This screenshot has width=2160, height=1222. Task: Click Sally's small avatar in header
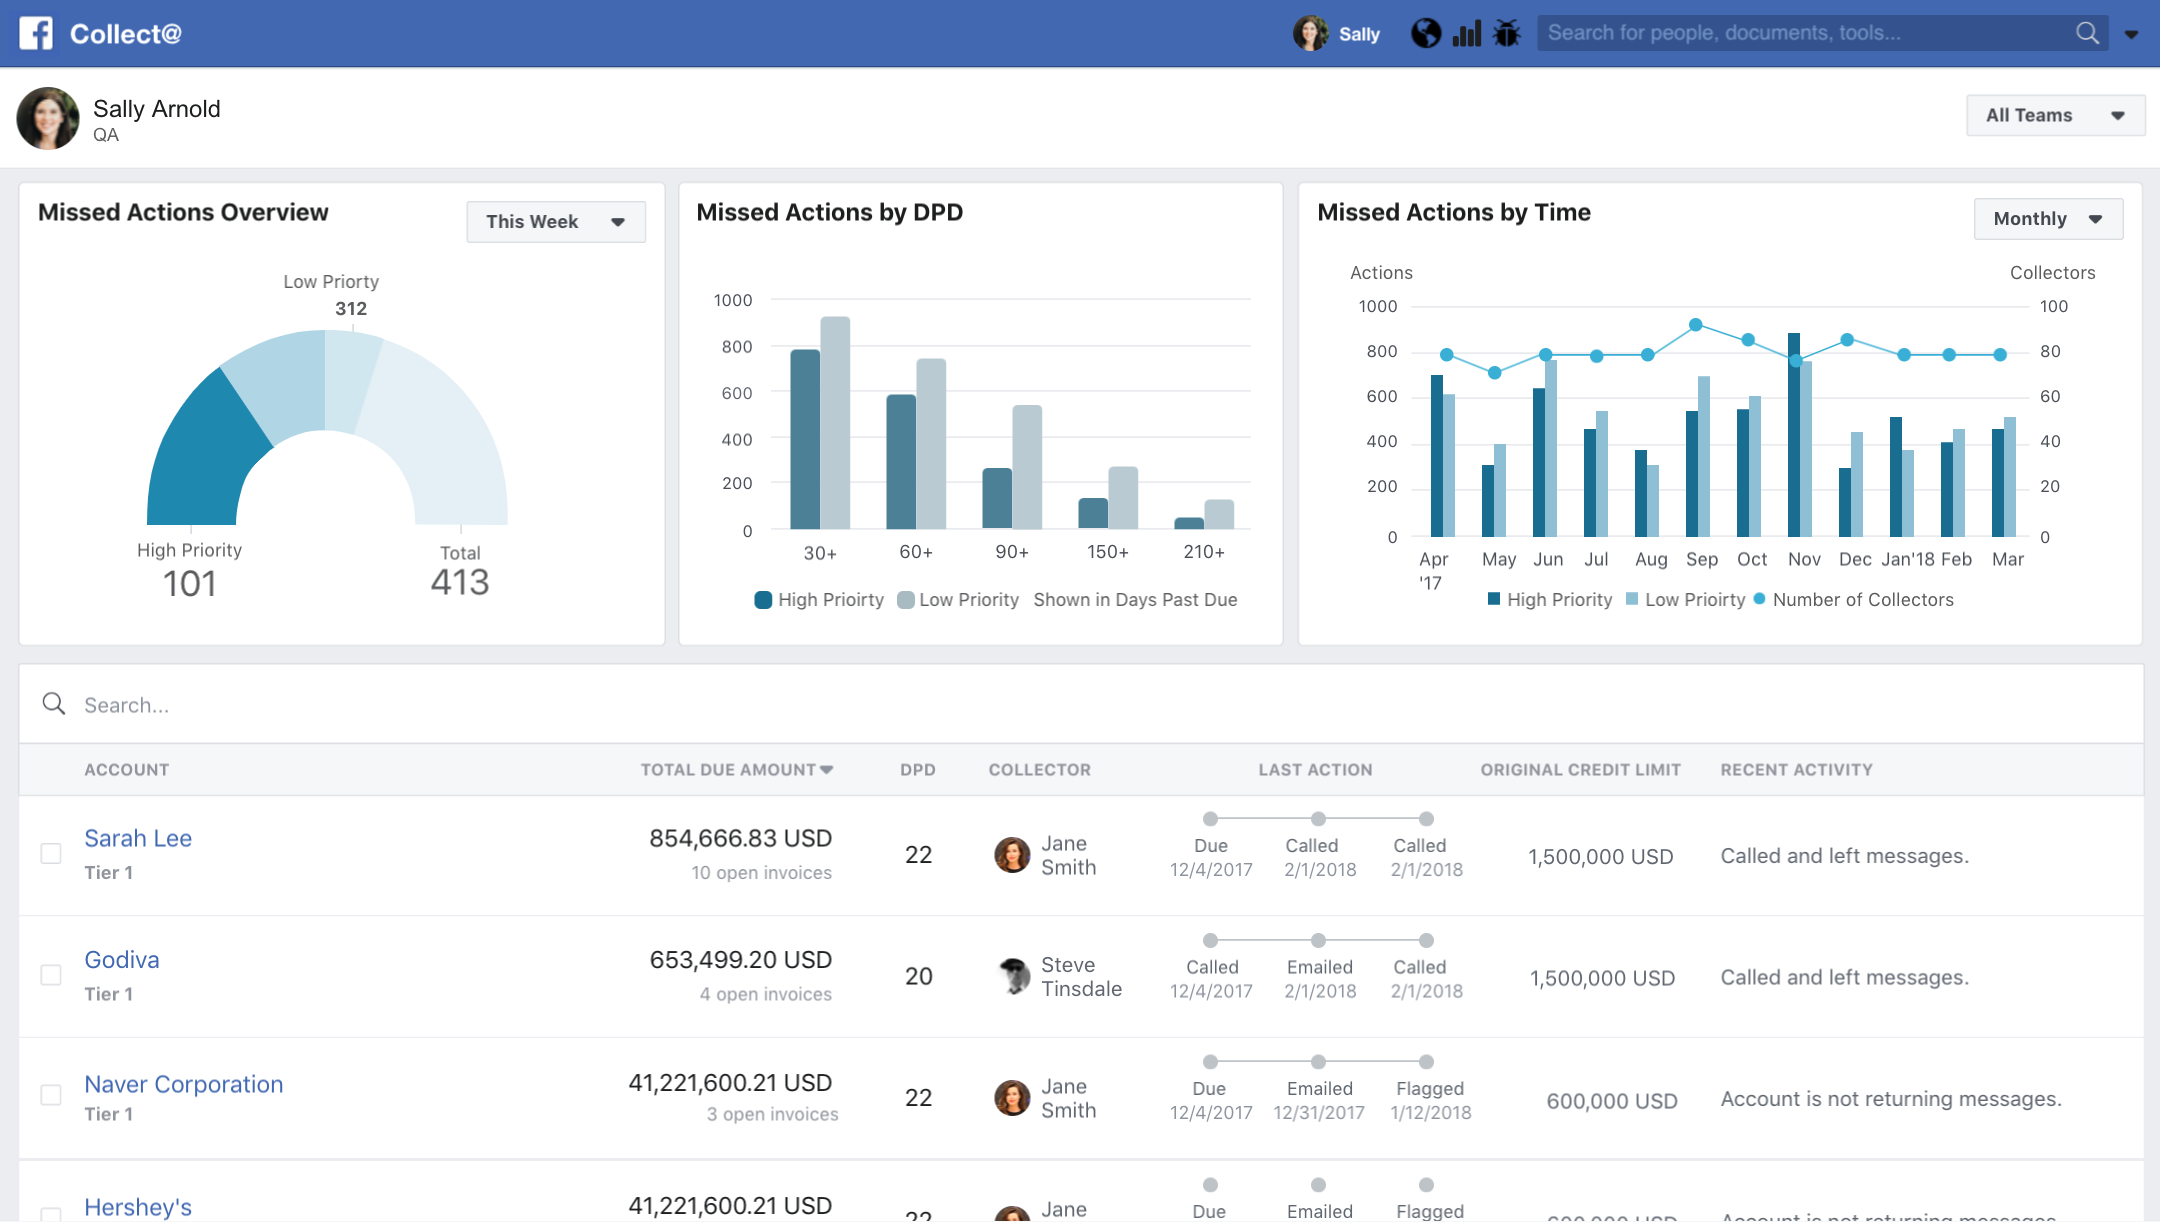coord(1310,33)
